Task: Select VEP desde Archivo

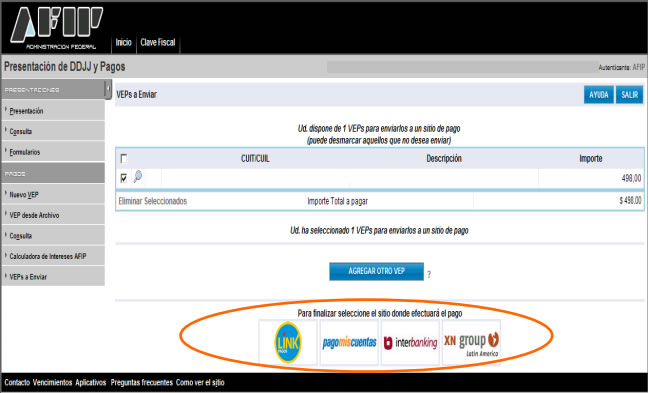Action: [34, 215]
